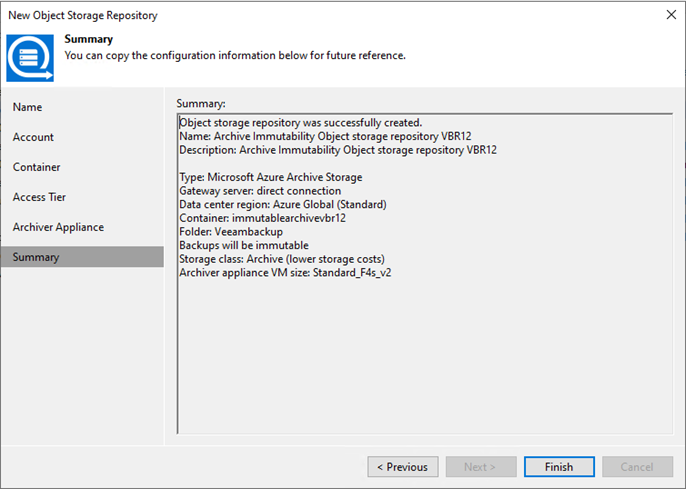Click the greyed-out Cancel button

(x=637, y=467)
